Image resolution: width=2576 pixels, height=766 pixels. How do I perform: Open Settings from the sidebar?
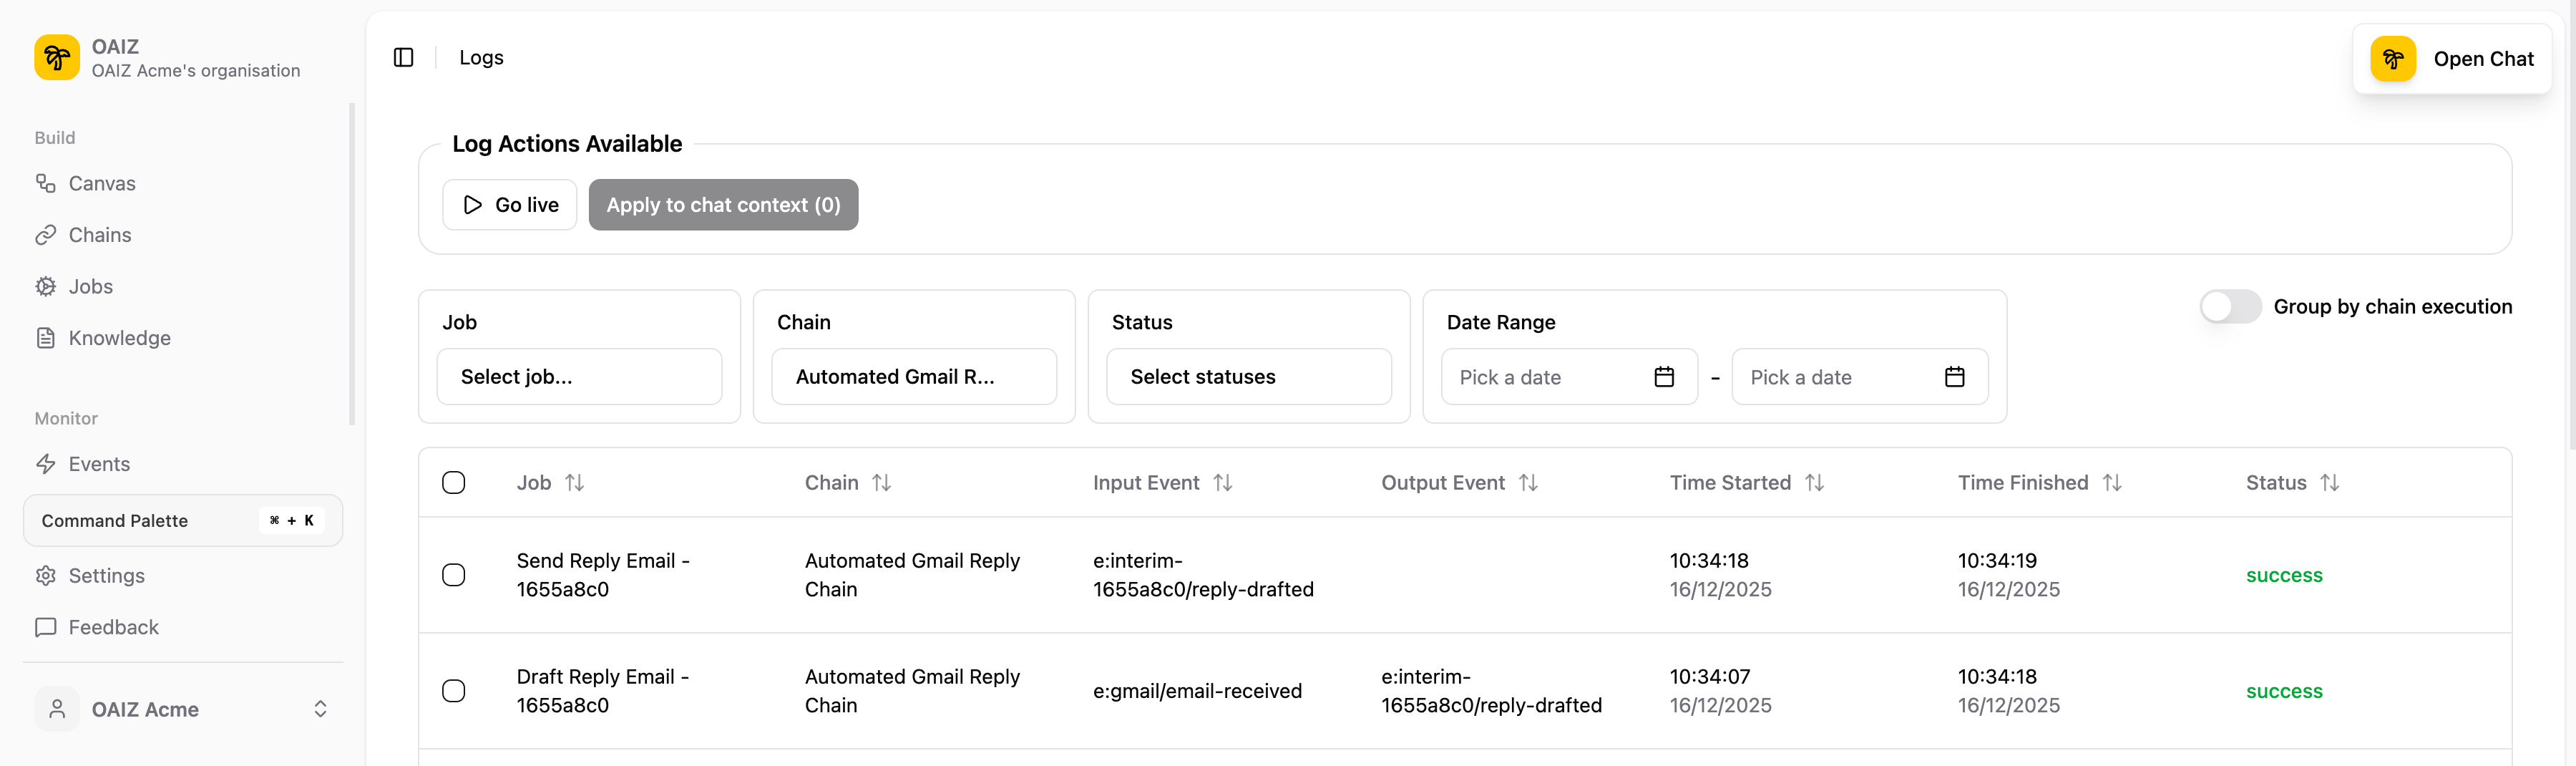click(x=106, y=575)
